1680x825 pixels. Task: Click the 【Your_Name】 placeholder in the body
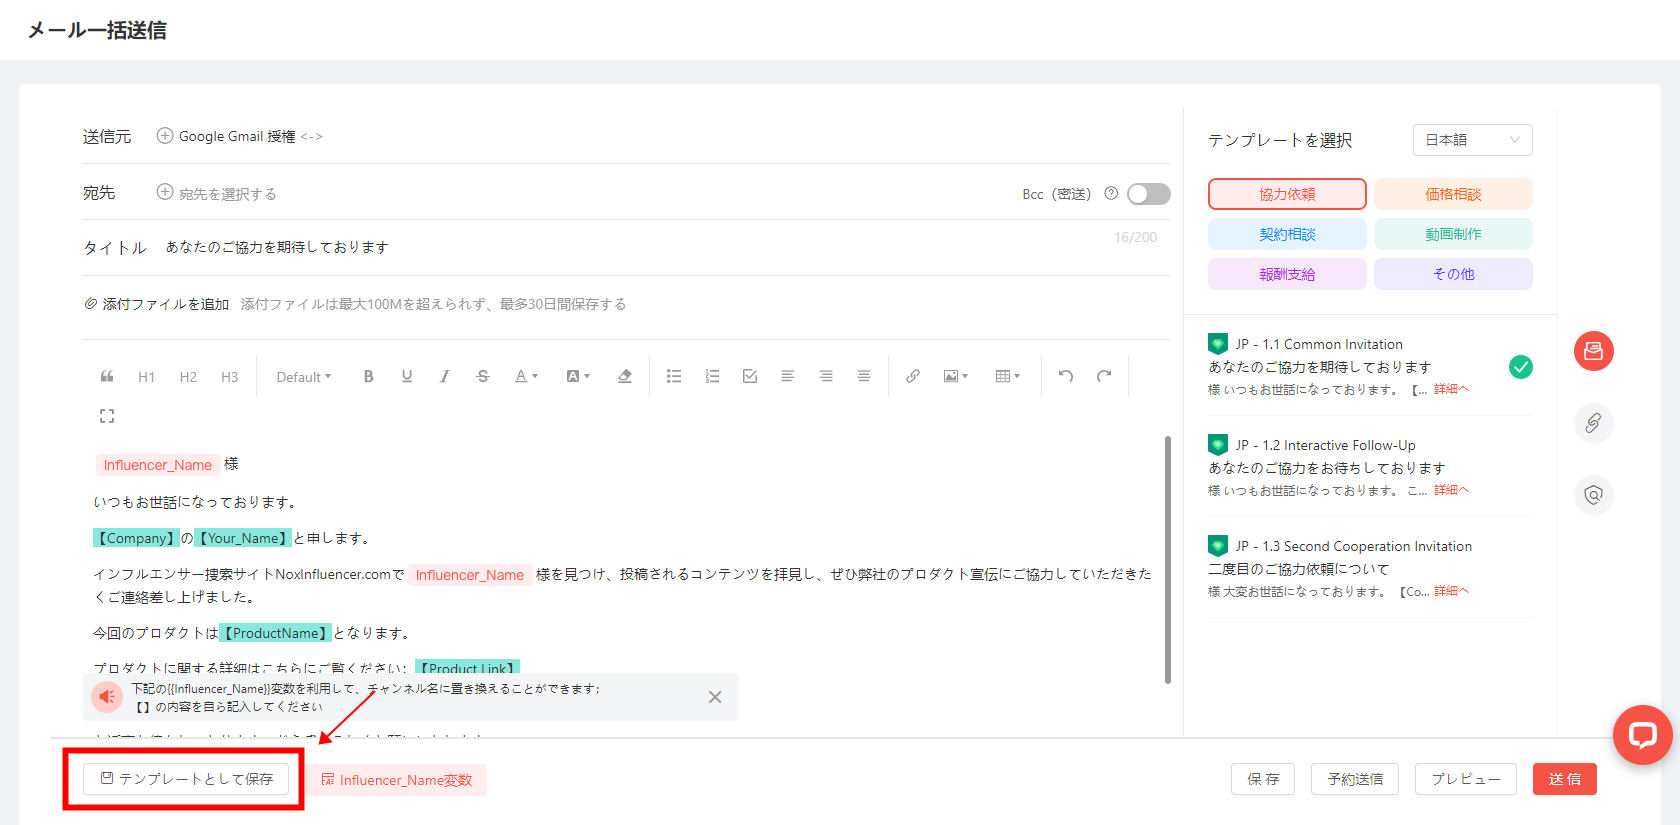point(243,538)
